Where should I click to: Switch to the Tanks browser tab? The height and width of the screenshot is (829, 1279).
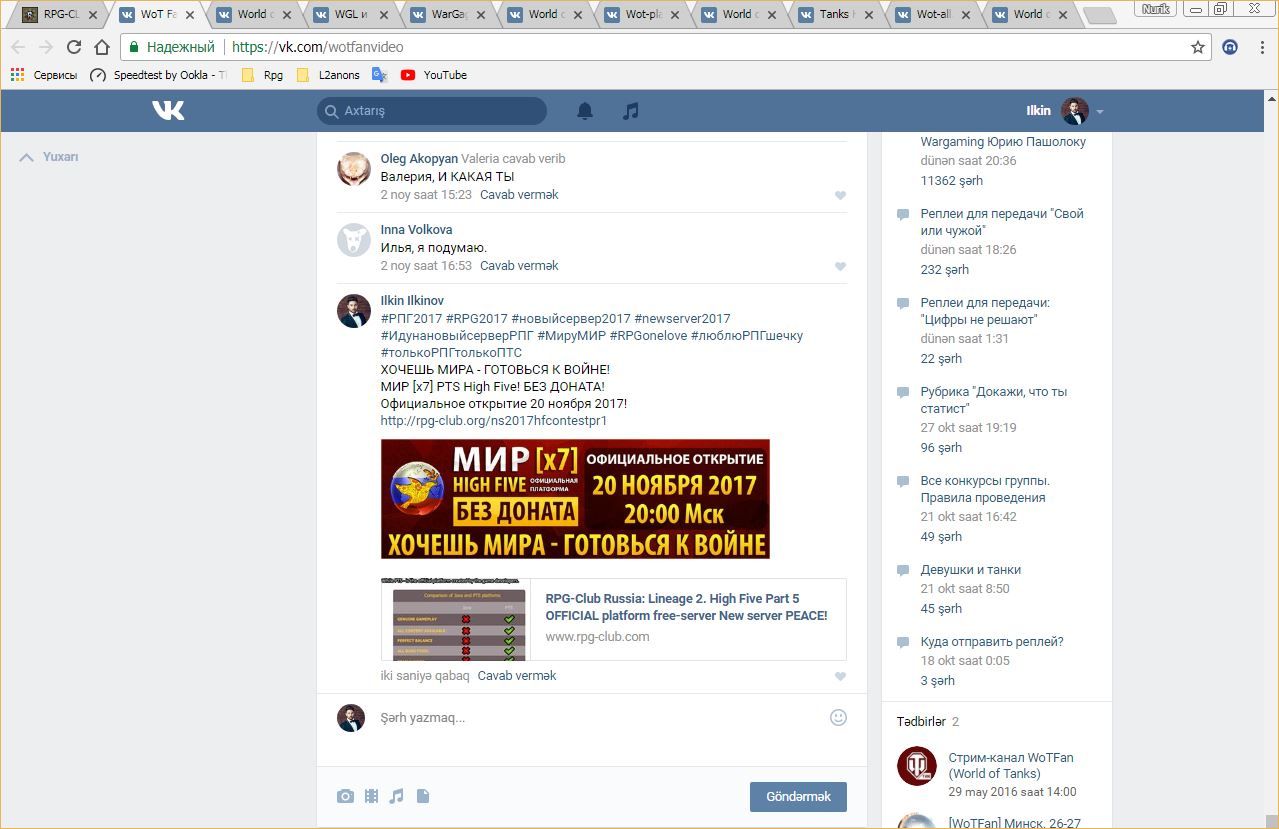pyautogui.click(x=833, y=14)
